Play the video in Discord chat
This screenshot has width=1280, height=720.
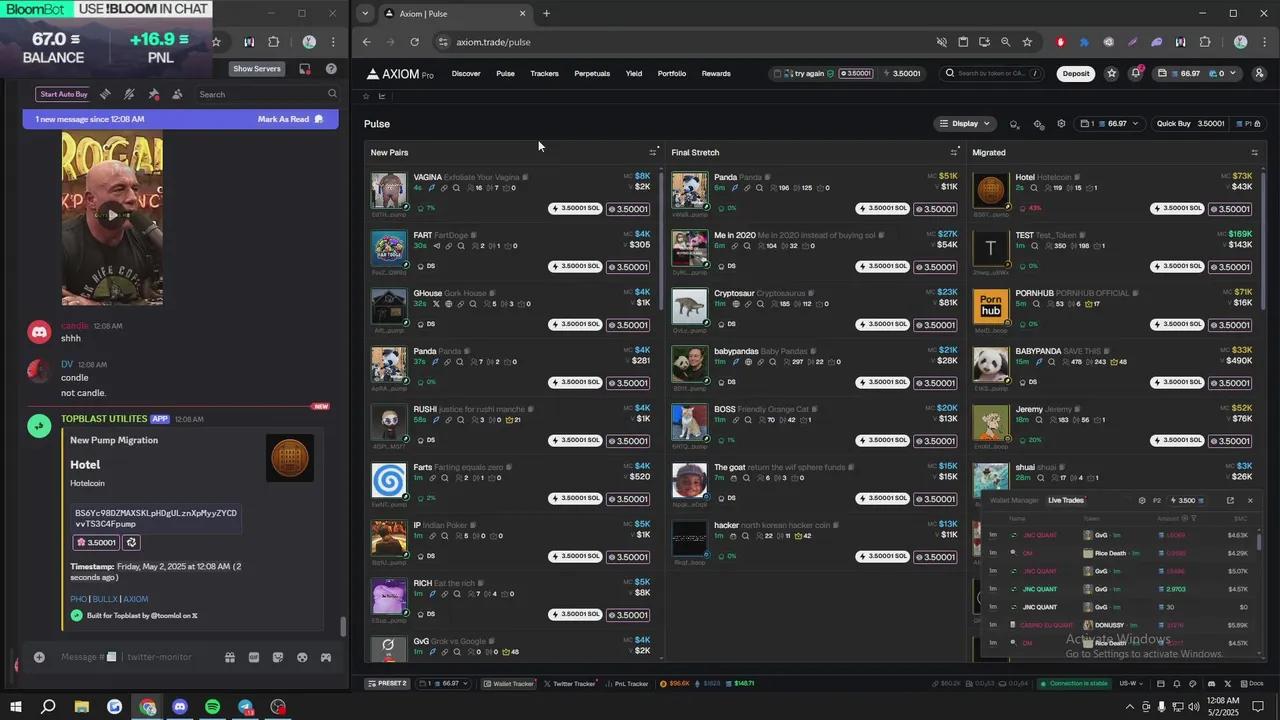[x=112, y=215]
